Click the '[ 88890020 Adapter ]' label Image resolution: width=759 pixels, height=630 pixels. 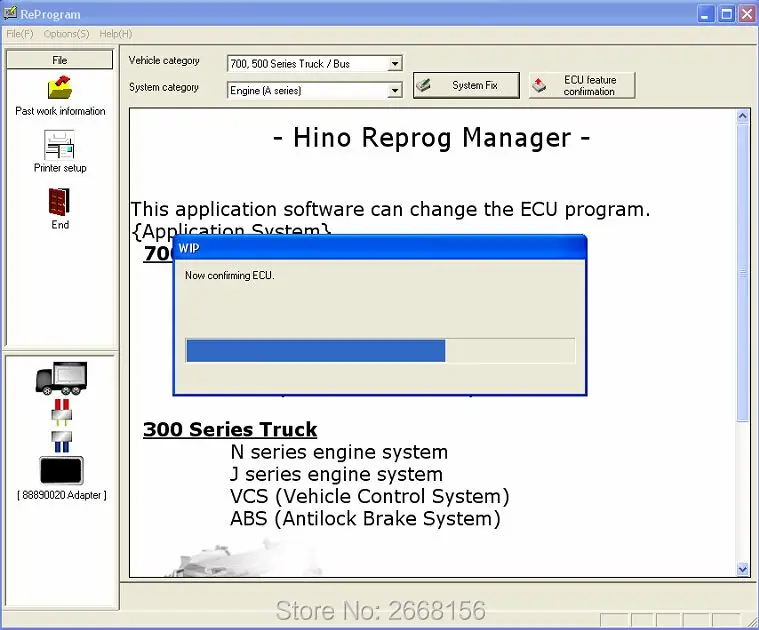tap(62, 495)
